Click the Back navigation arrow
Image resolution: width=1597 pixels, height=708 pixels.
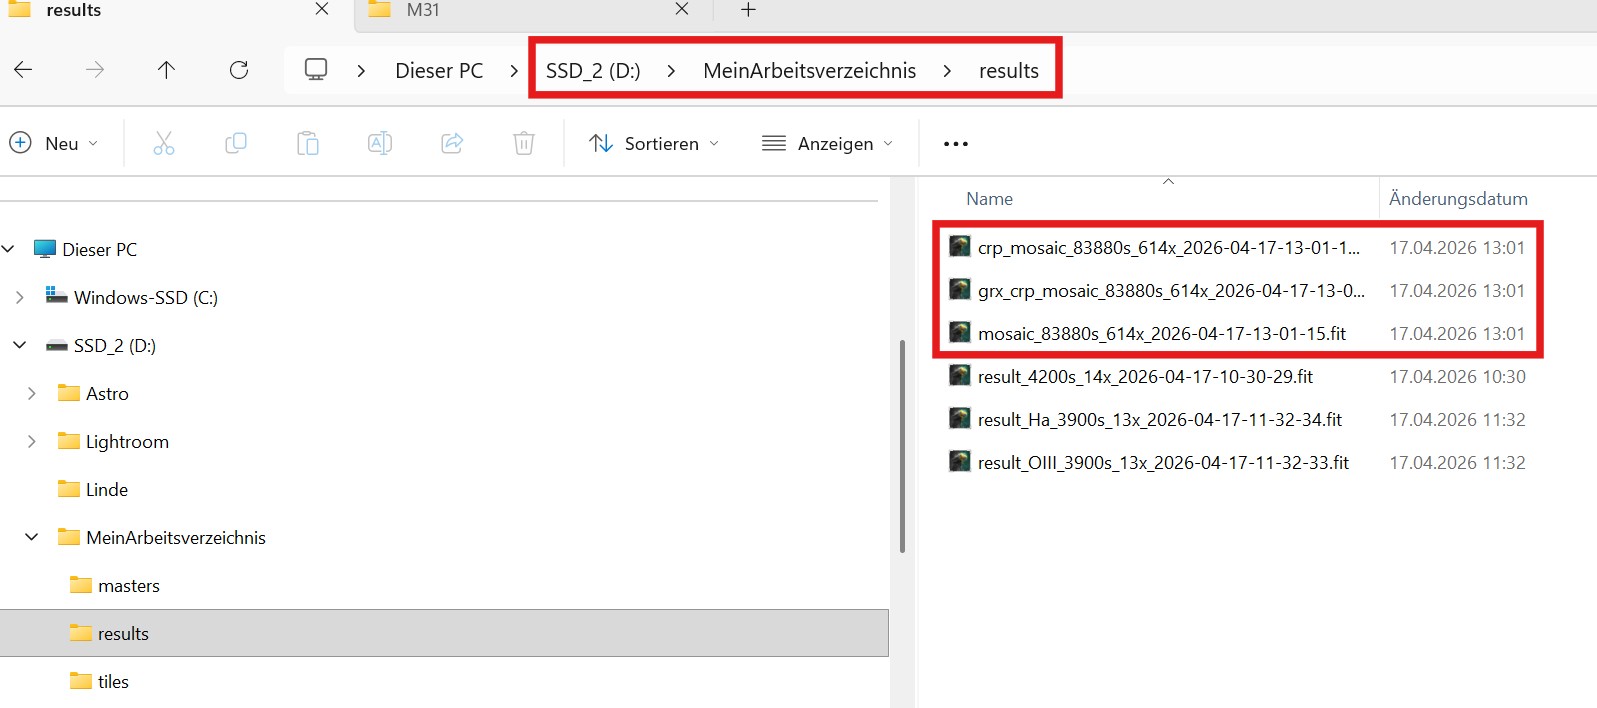(23, 70)
